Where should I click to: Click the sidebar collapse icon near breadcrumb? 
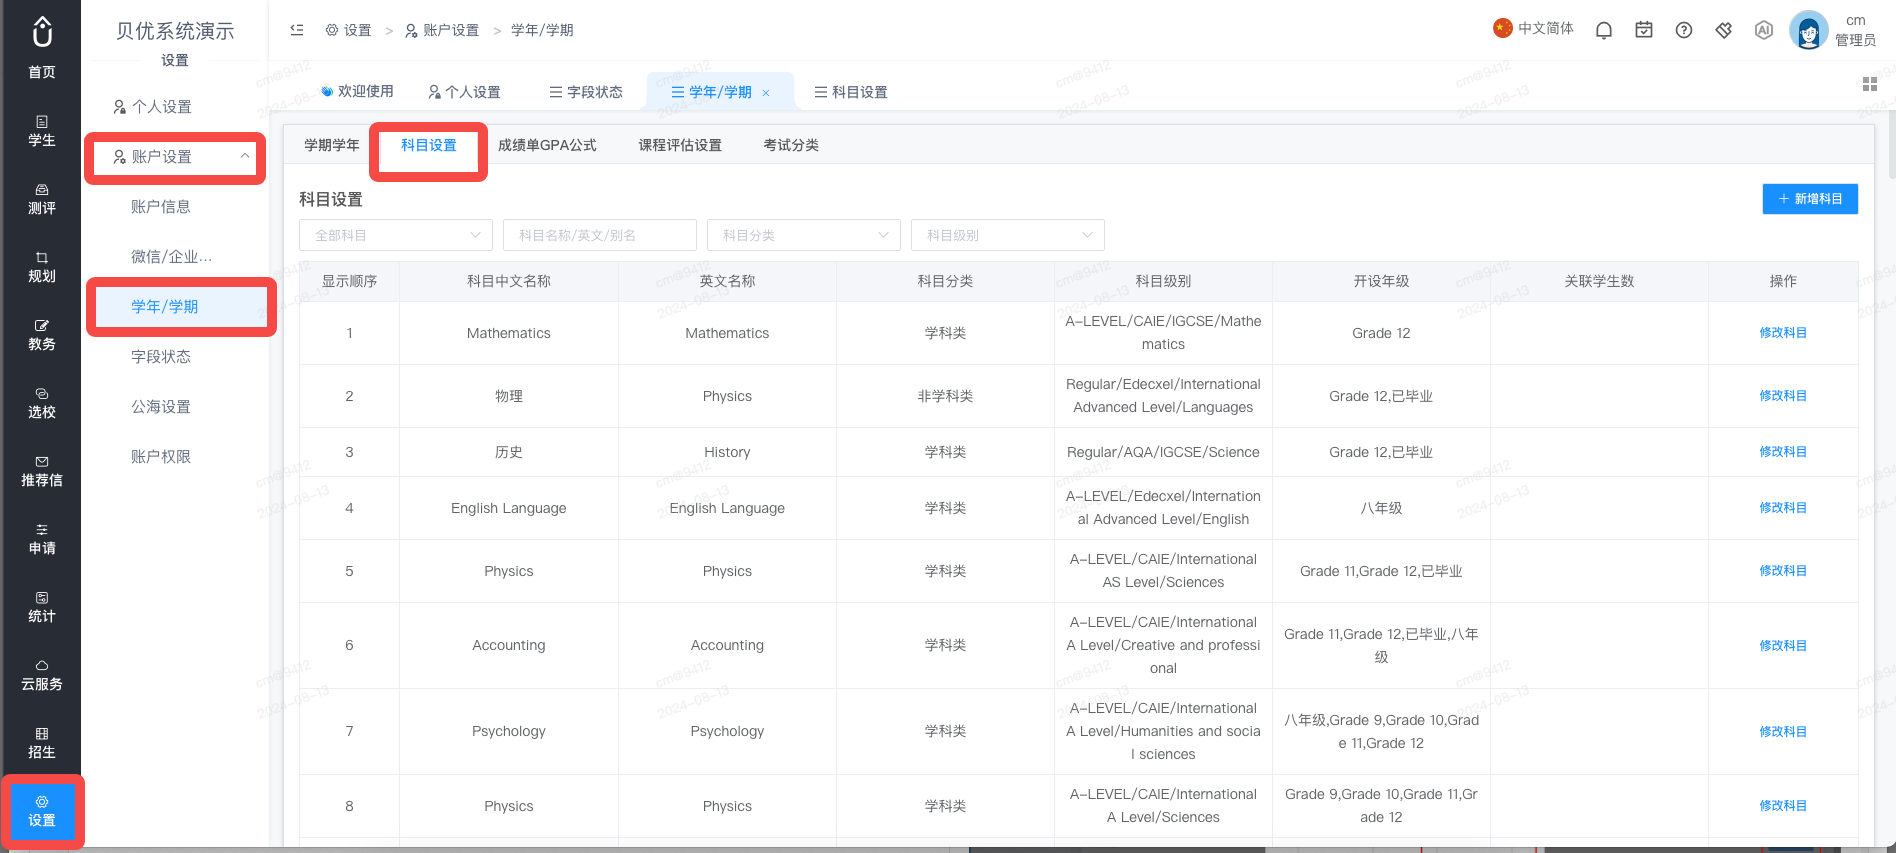[x=297, y=30]
